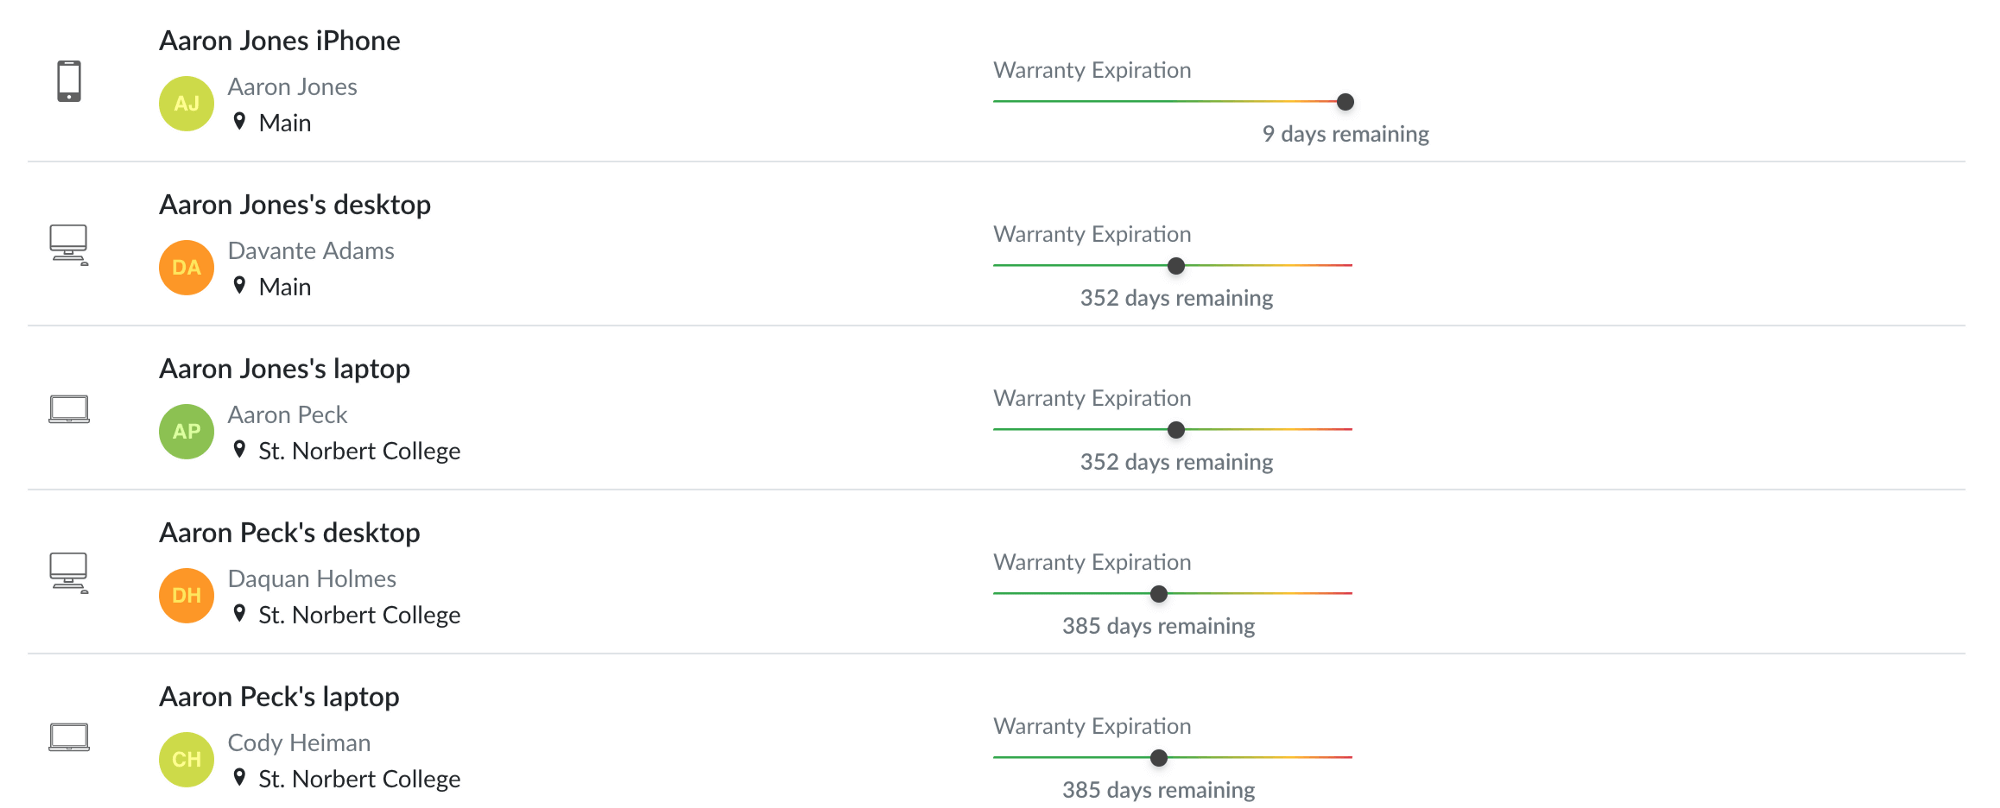Click the laptop icon for Aaron Peck's laptop
Image resolution: width=2000 pixels, height=808 pixels.
click(69, 737)
